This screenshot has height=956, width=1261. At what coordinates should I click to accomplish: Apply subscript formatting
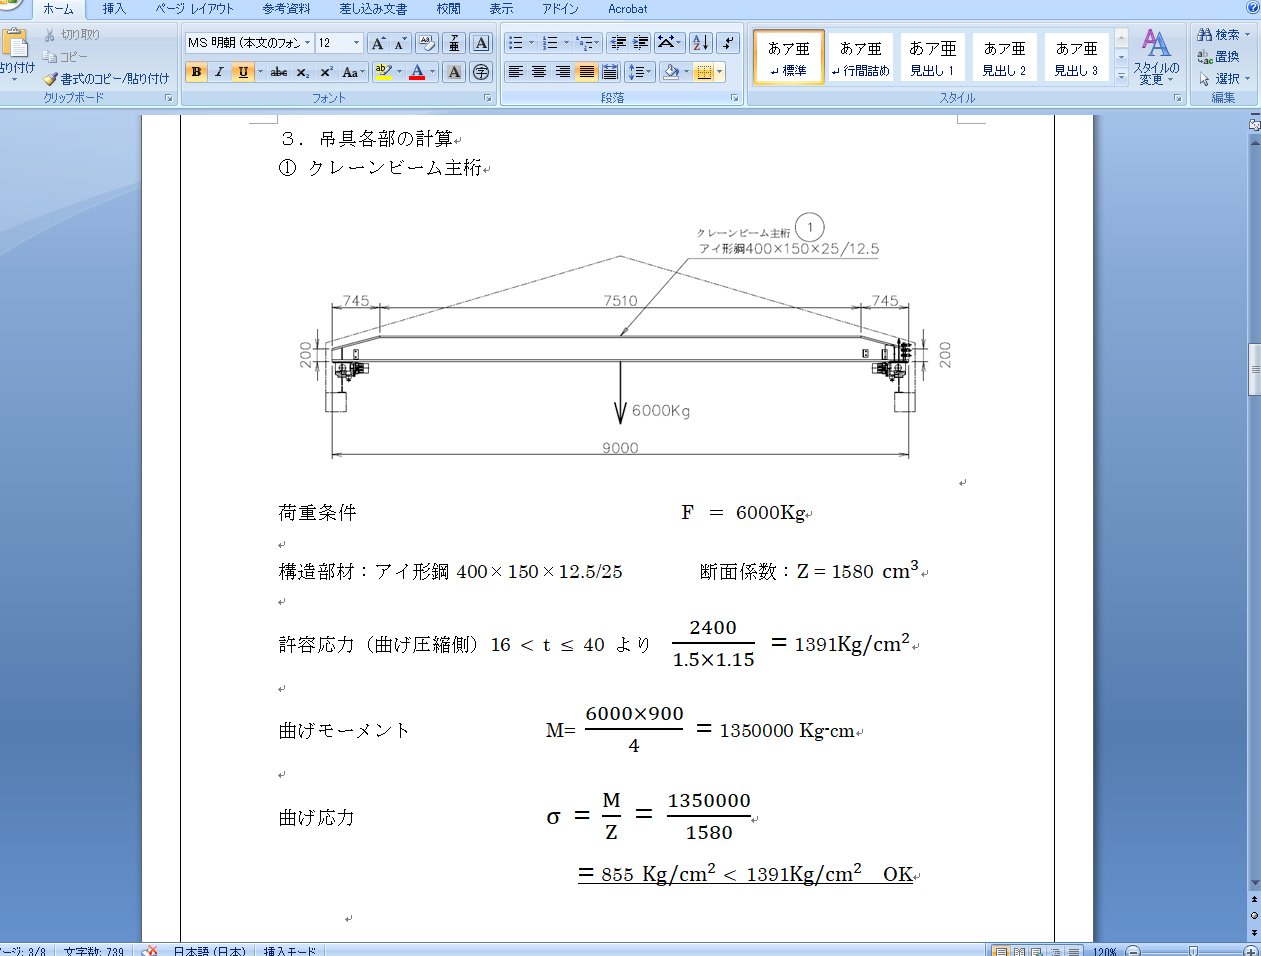[303, 72]
